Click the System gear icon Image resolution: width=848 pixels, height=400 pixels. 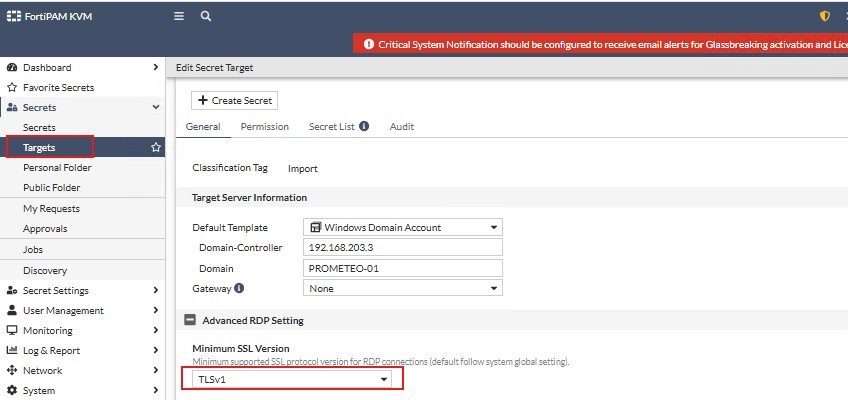12,390
